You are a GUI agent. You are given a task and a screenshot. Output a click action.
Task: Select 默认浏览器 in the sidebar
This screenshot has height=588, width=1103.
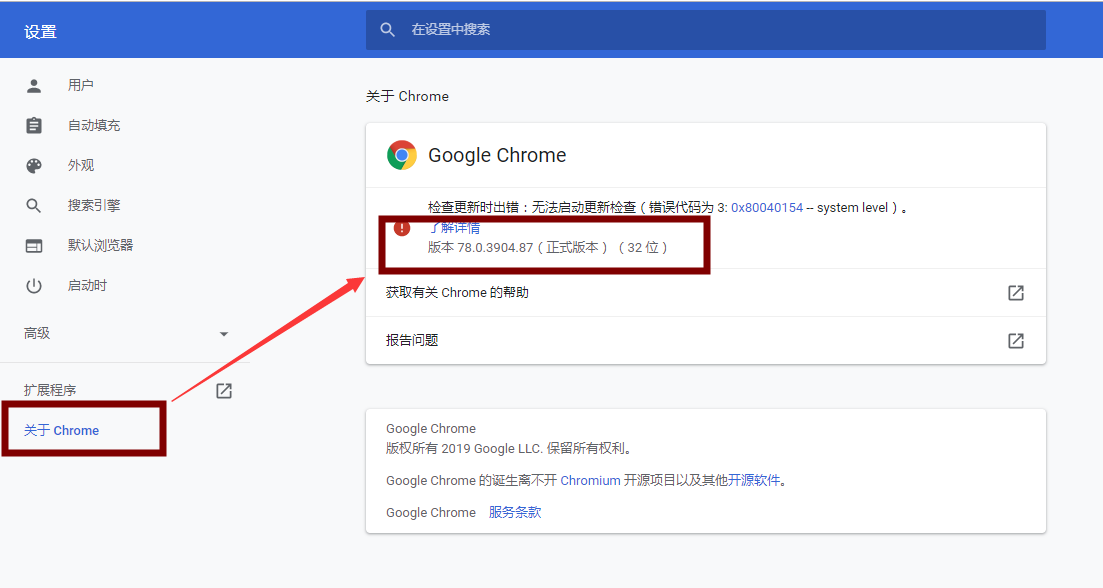(101, 245)
